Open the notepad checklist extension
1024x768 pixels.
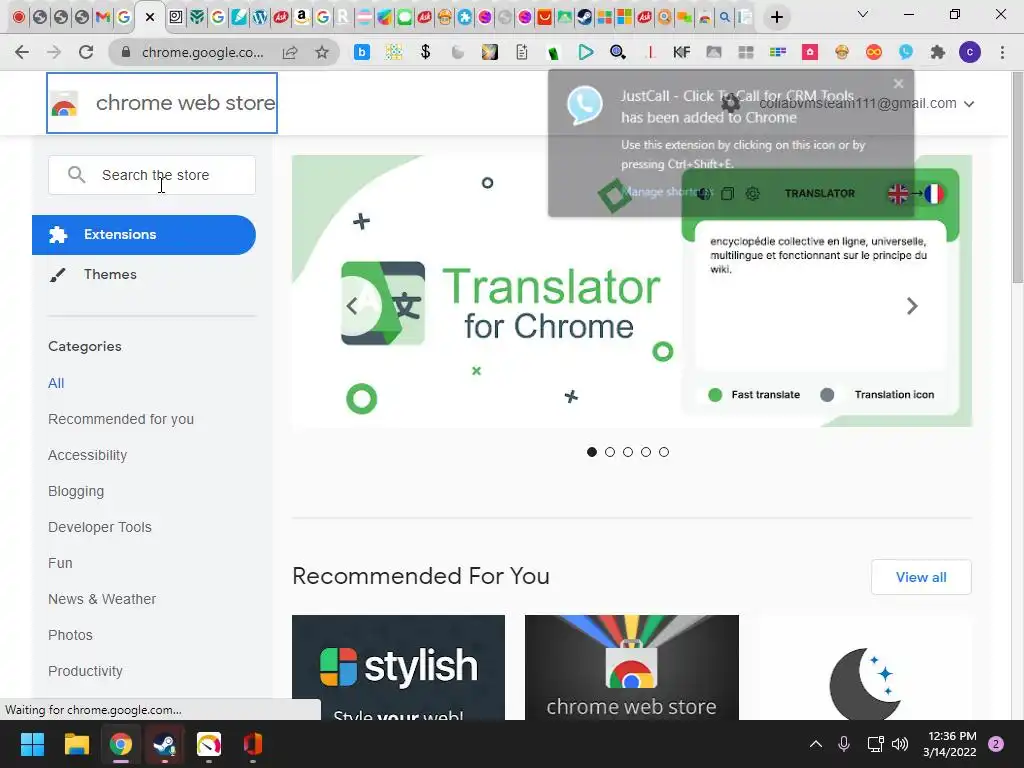point(522,52)
